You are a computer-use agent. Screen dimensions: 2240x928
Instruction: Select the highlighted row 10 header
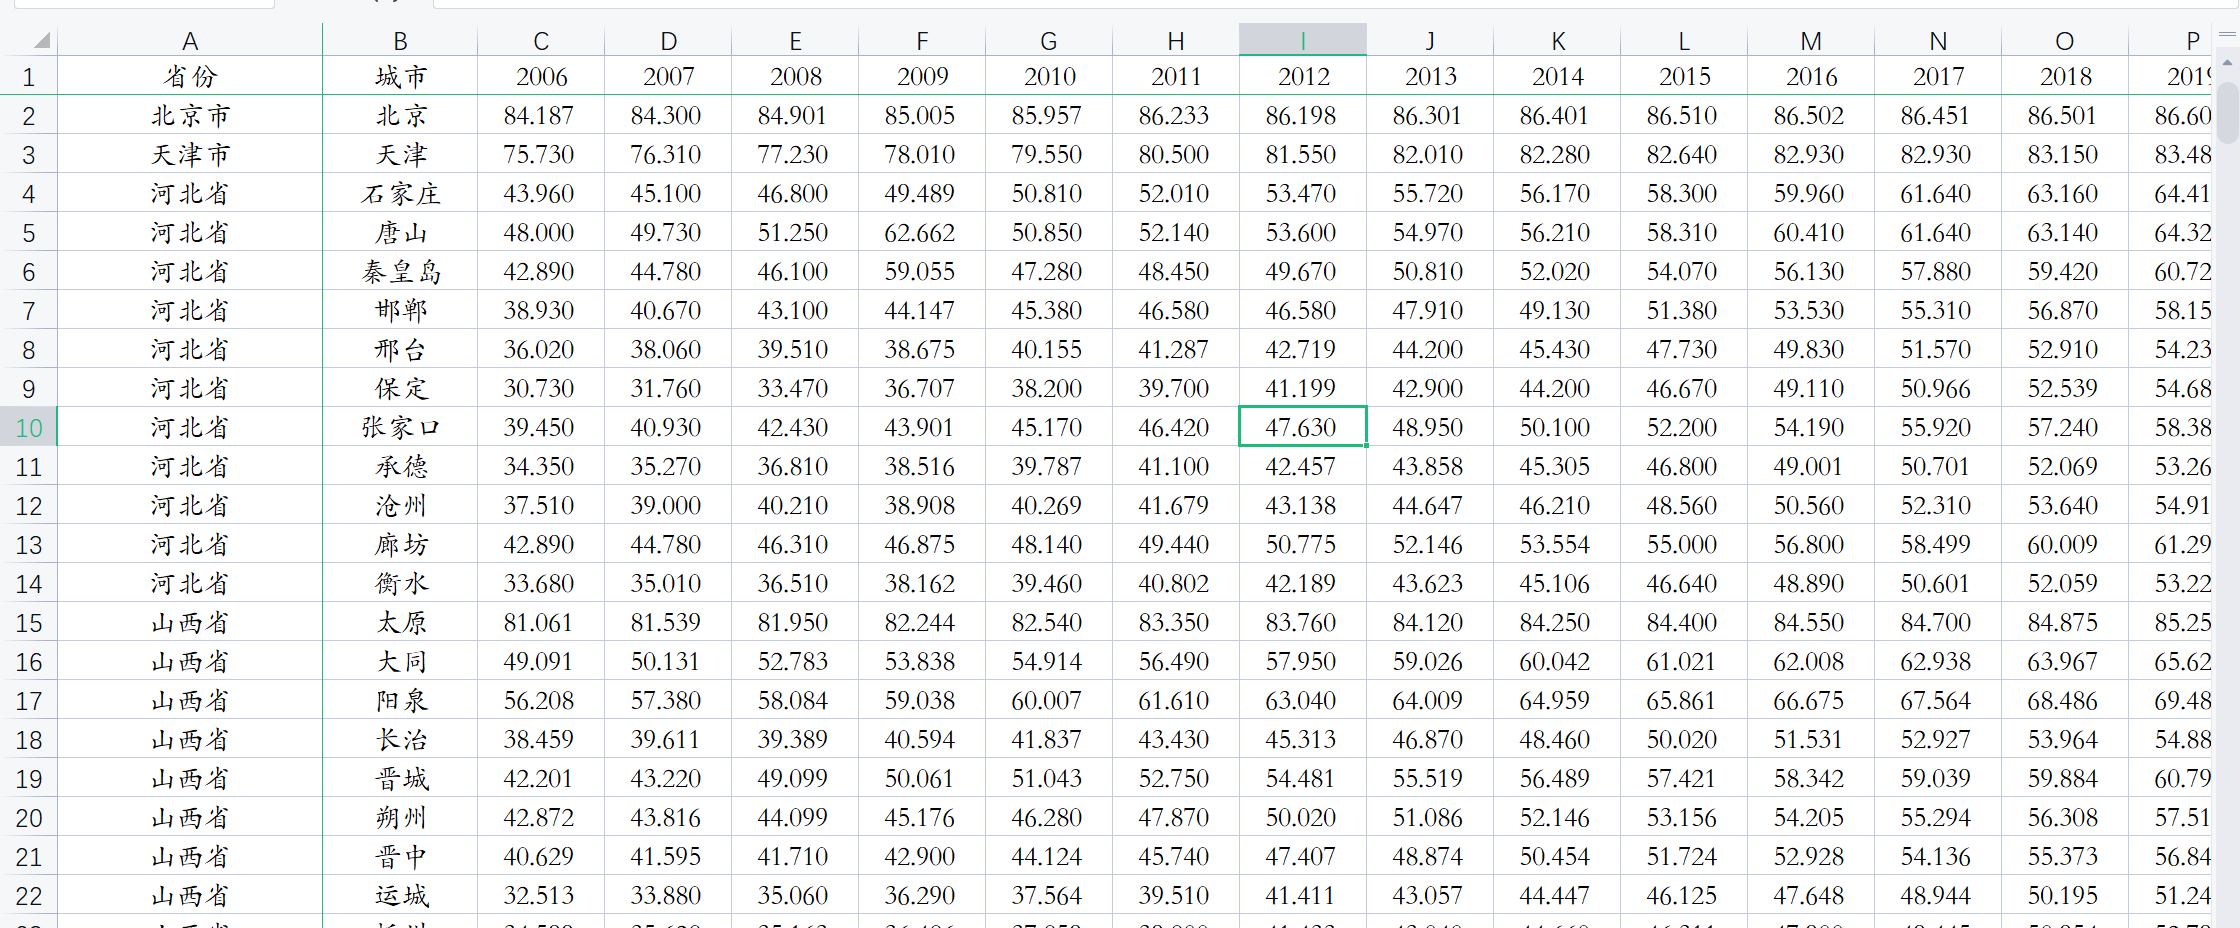pyautogui.click(x=28, y=428)
